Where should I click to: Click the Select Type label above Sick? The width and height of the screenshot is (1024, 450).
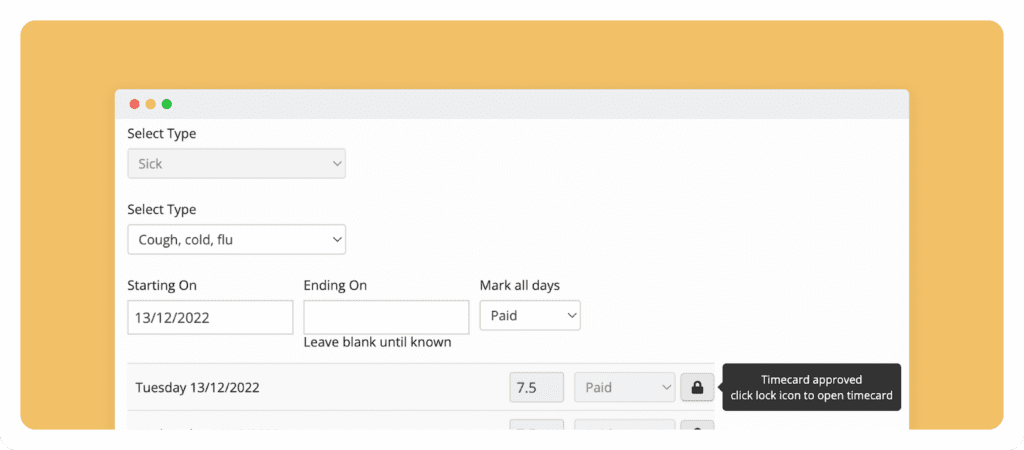[x=161, y=134]
